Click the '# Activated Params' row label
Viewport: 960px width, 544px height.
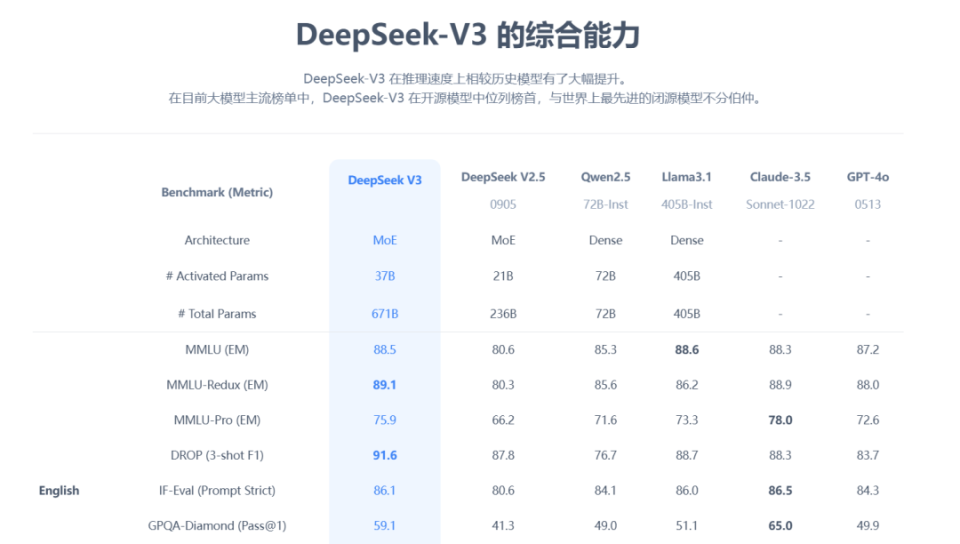point(217,276)
